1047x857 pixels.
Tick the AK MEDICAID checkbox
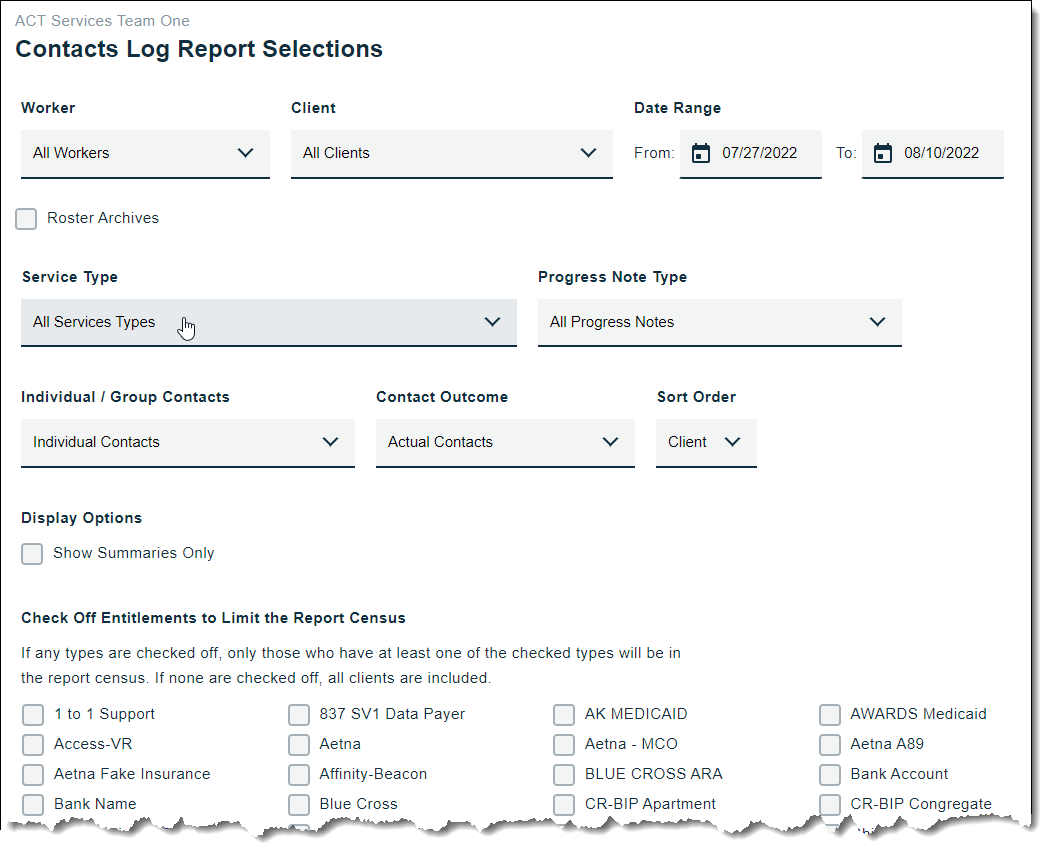(564, 715)
